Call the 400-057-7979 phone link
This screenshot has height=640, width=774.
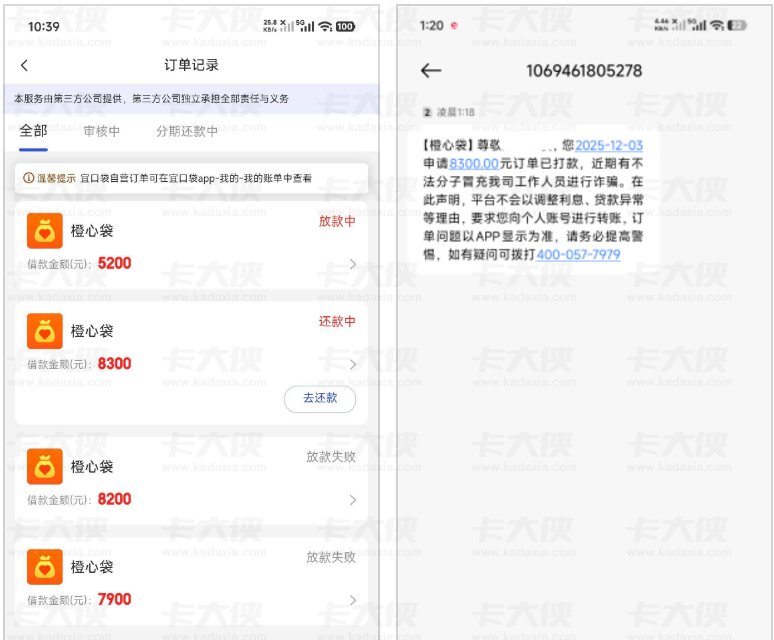(578, 255)
